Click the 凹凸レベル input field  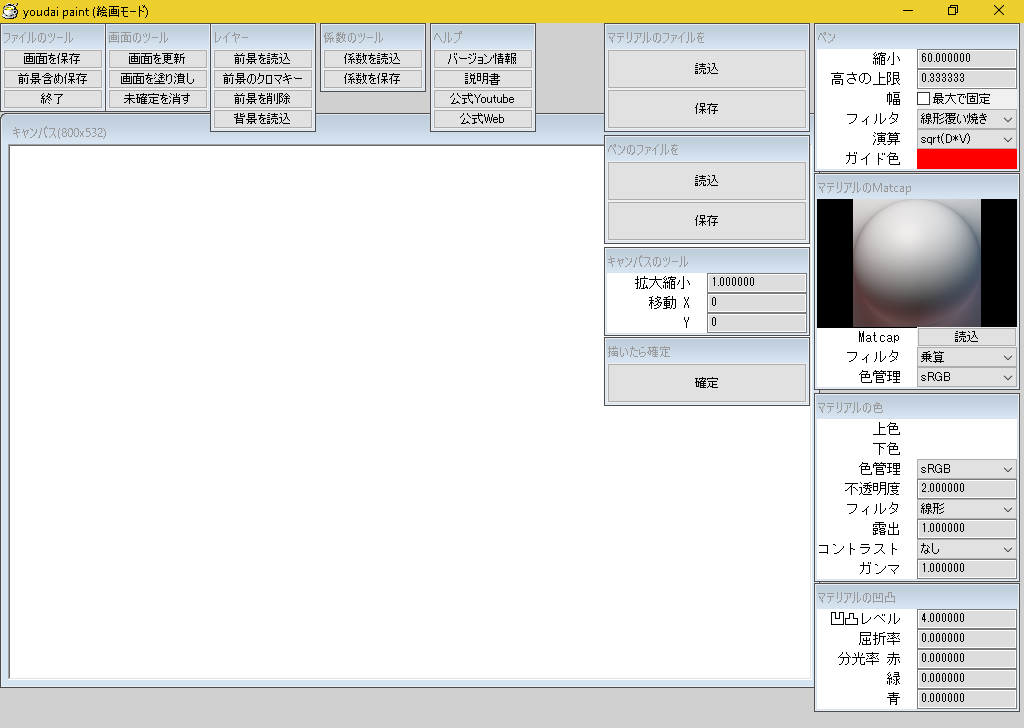coord(966,619)
